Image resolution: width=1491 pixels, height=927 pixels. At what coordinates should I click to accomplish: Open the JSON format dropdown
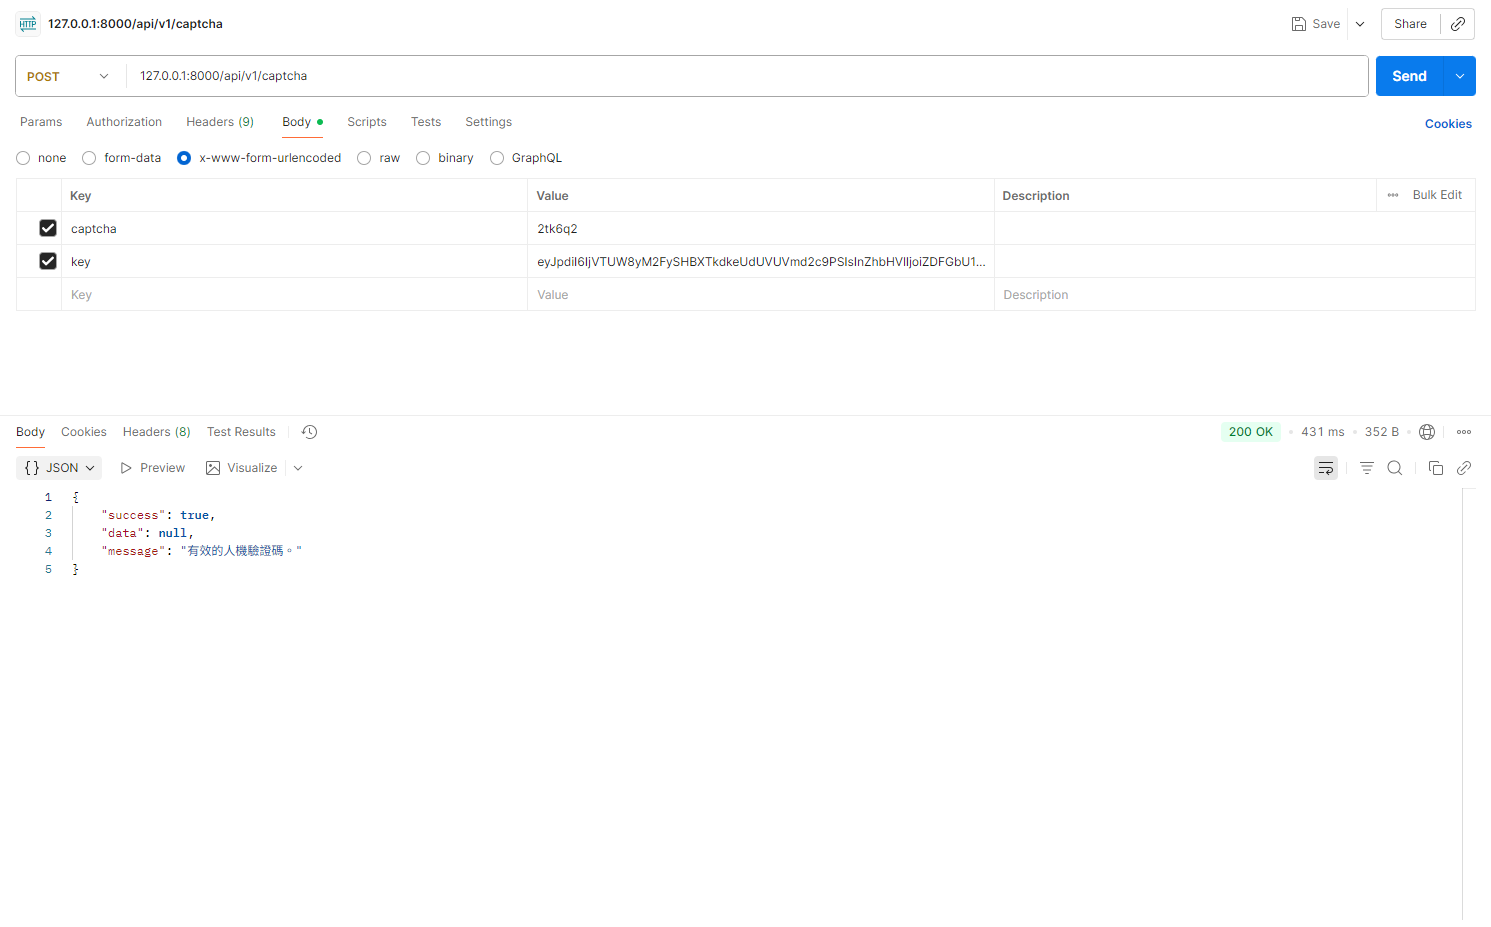coord(59,468)
